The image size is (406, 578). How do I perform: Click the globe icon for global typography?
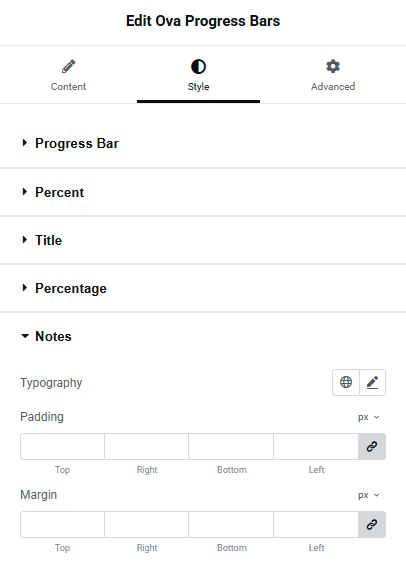click(x=346, y=382)
